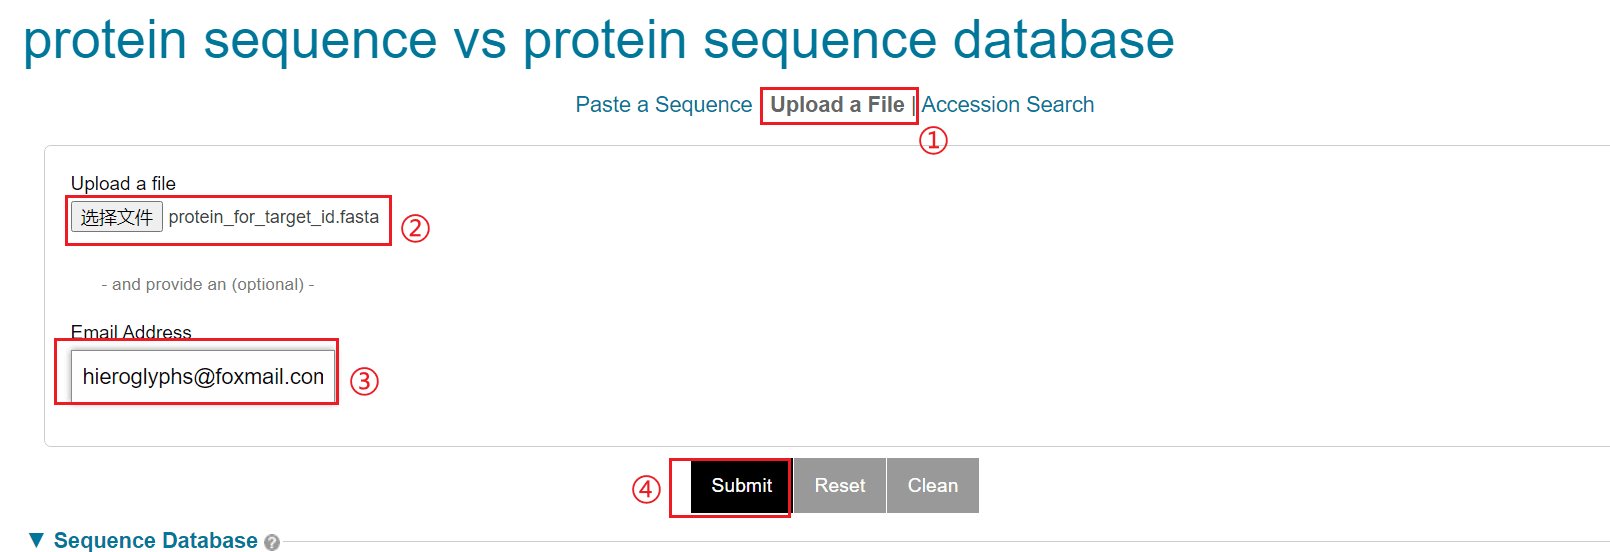Submit the uploaded protein sequence

pos(741,486)
